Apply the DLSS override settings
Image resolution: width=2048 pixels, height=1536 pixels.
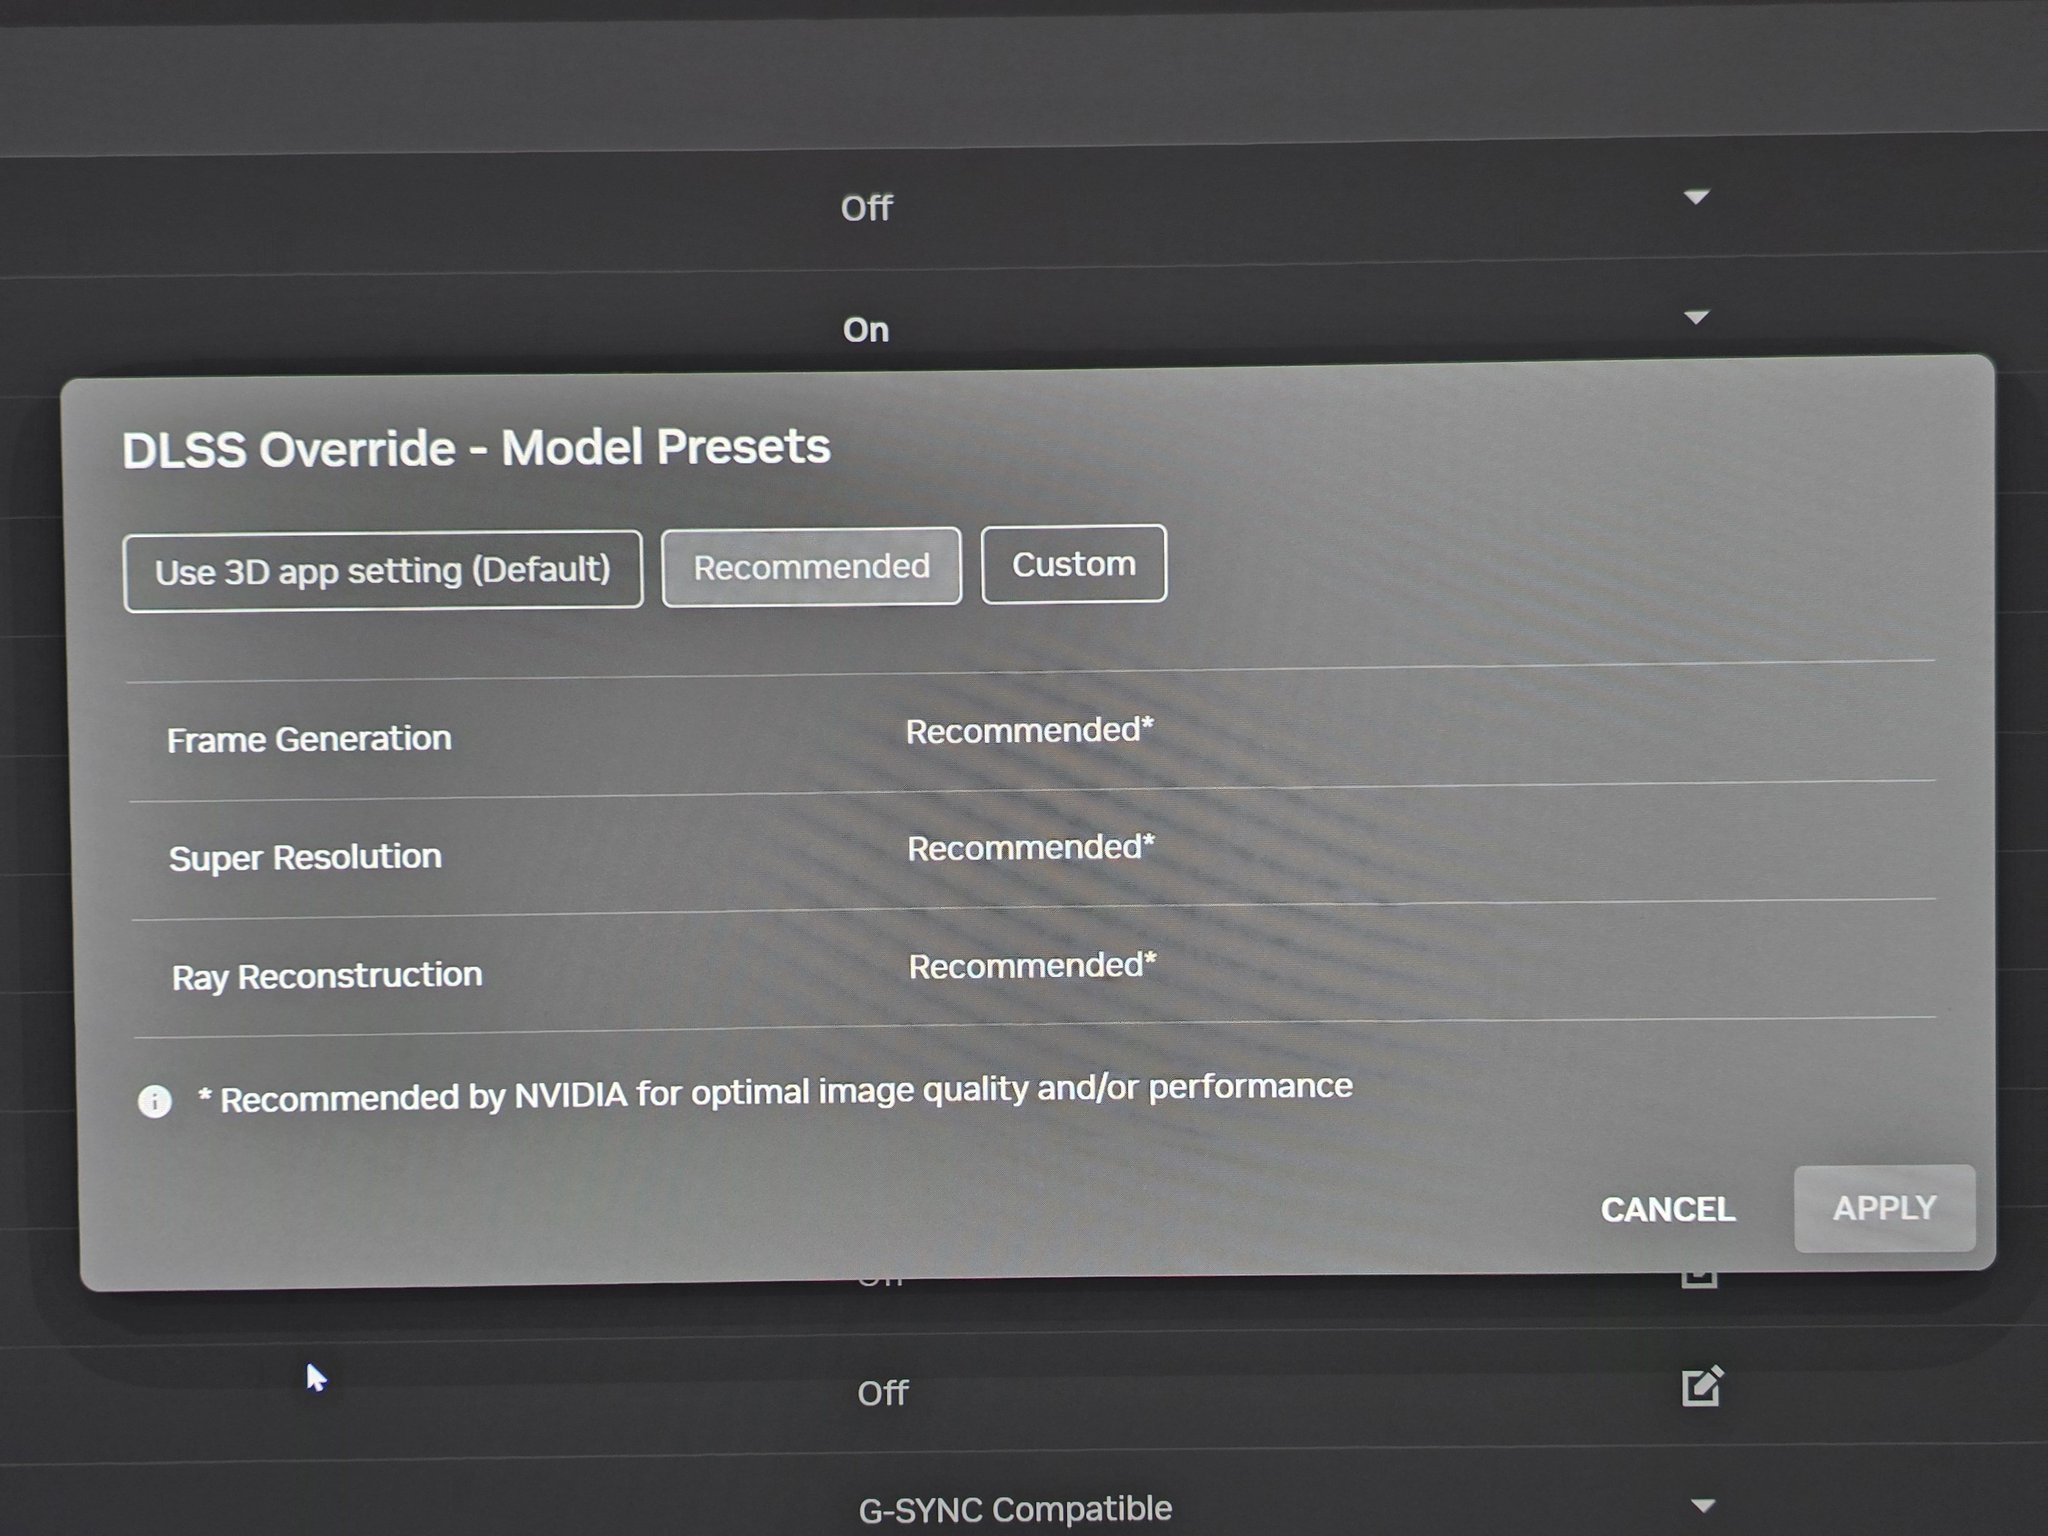click(x=1885, y=1208)
